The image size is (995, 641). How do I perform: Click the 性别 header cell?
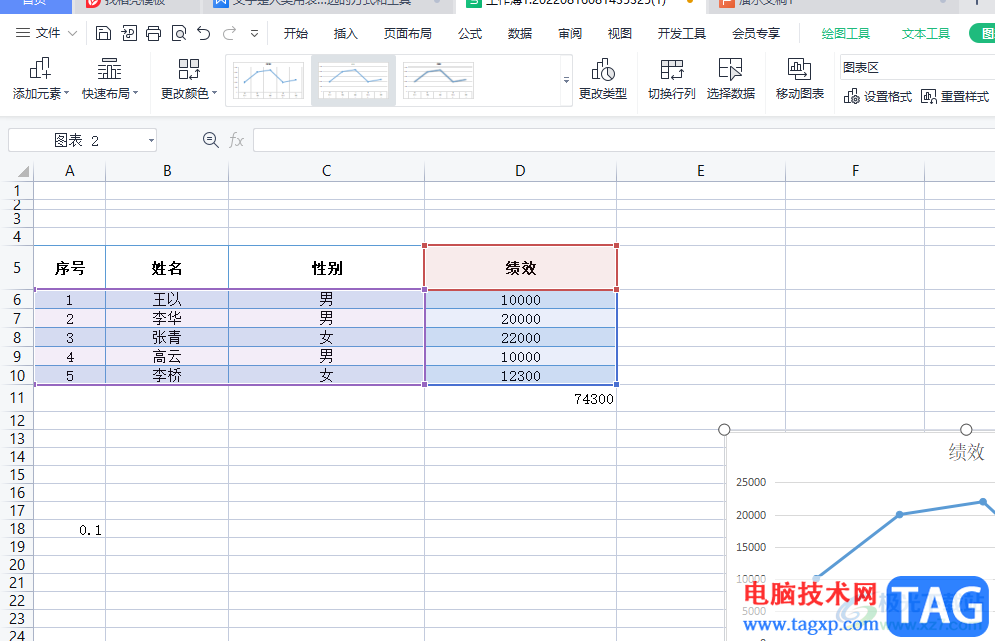[x=326, y=268]
